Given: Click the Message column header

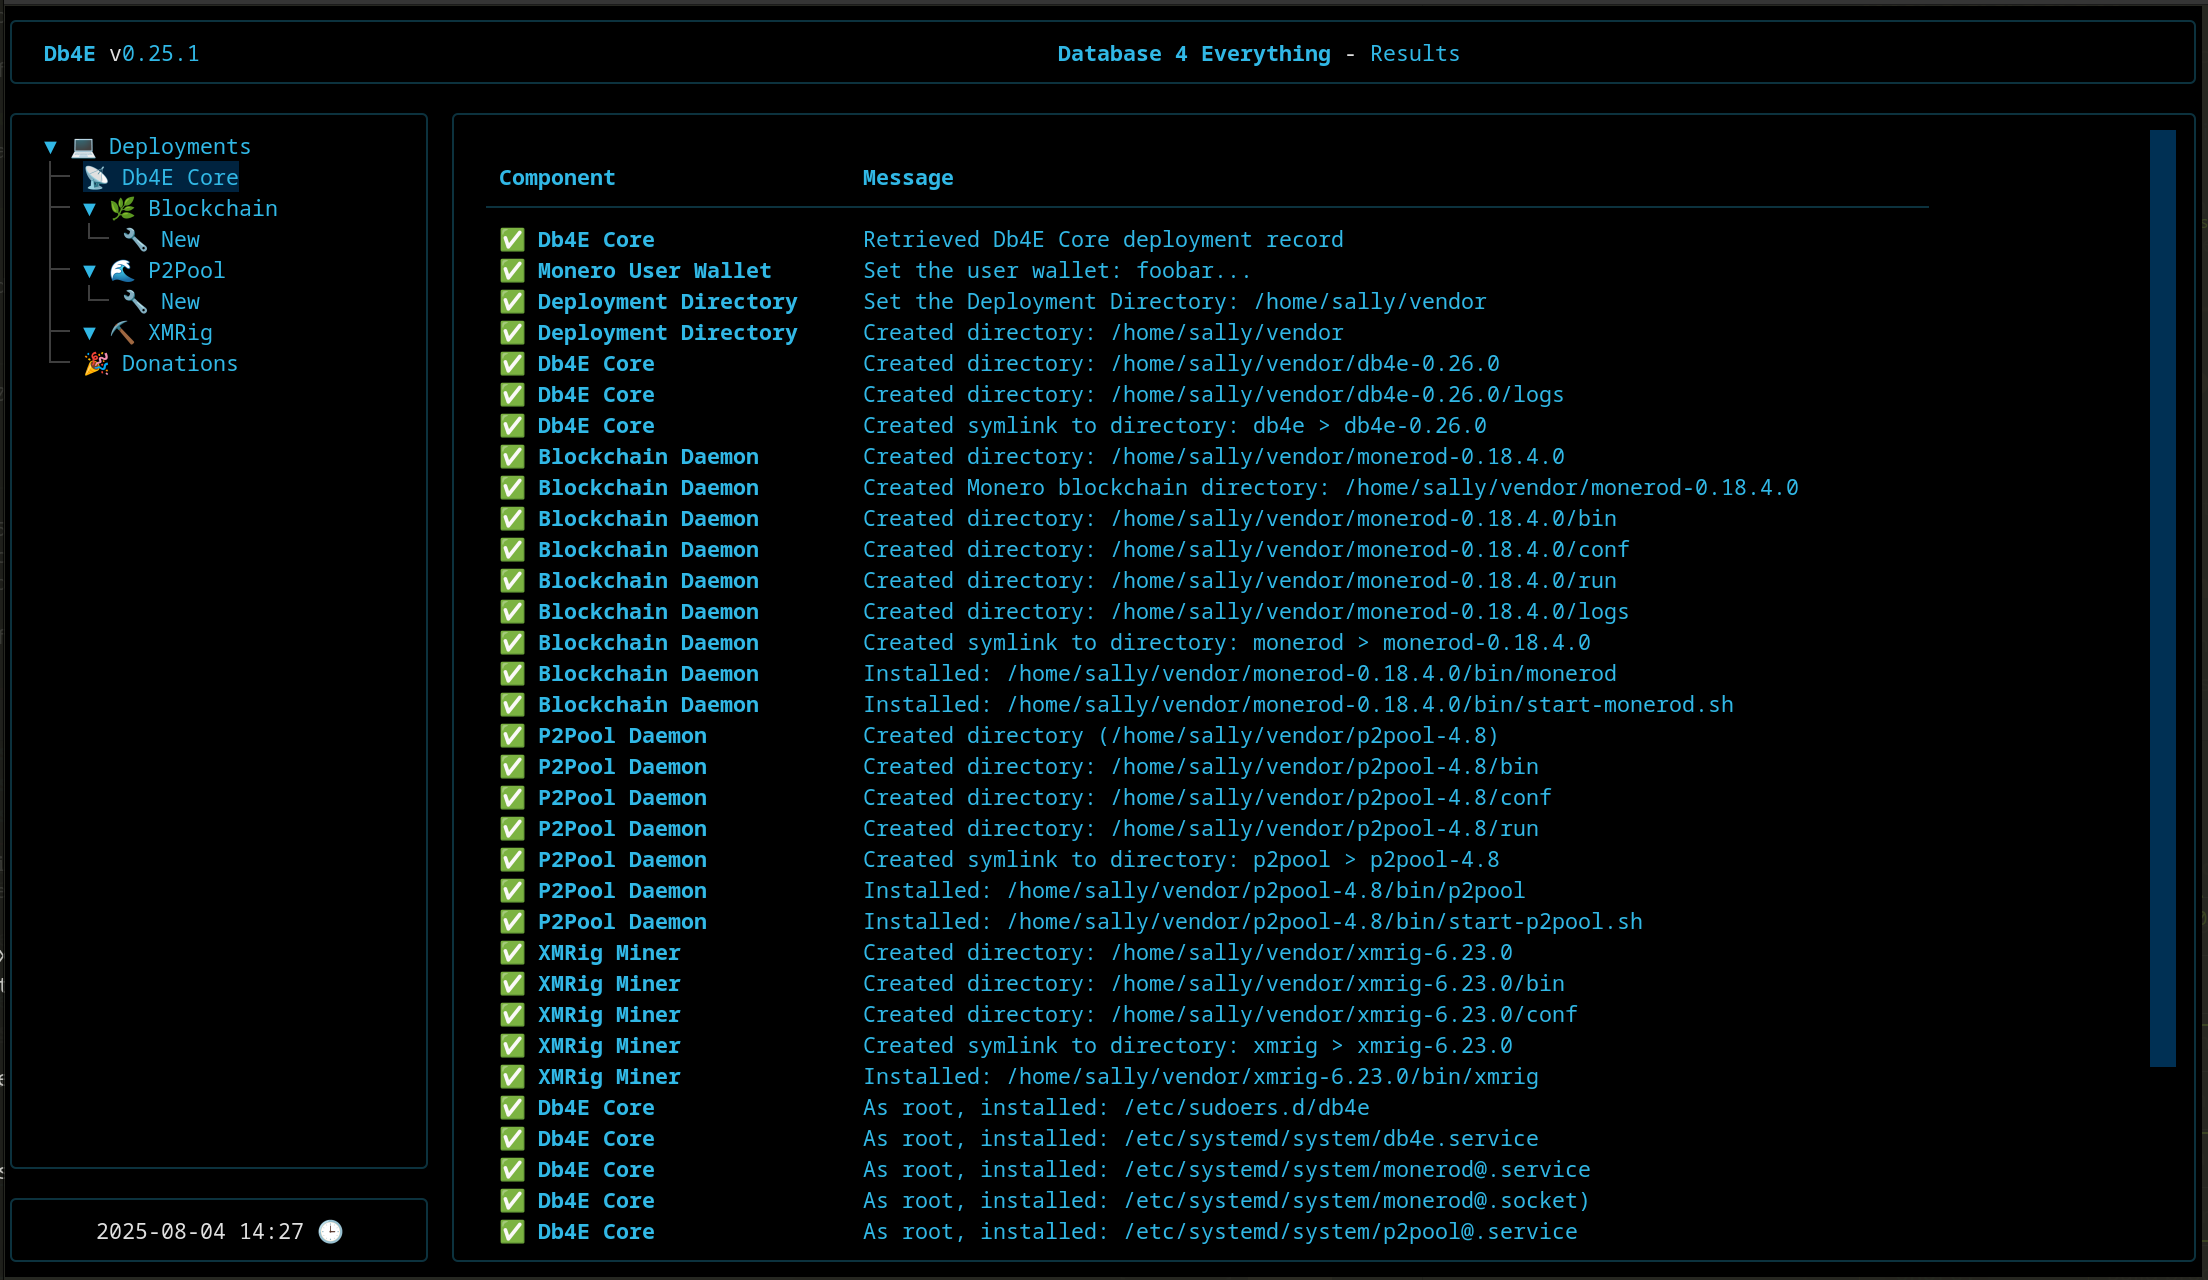Looking at the screenshot, I should point(908,178).
